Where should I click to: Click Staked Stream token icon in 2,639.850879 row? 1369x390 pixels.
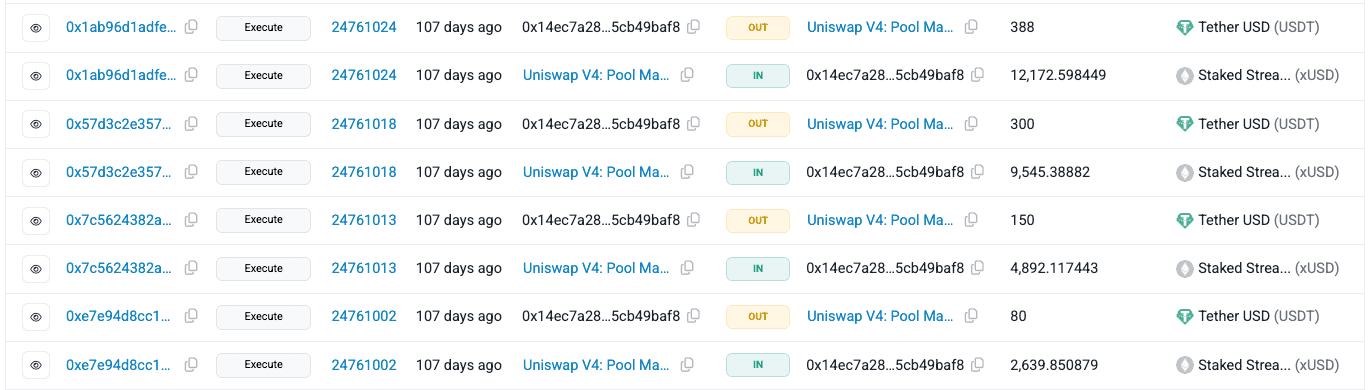tap(1185, 365)
